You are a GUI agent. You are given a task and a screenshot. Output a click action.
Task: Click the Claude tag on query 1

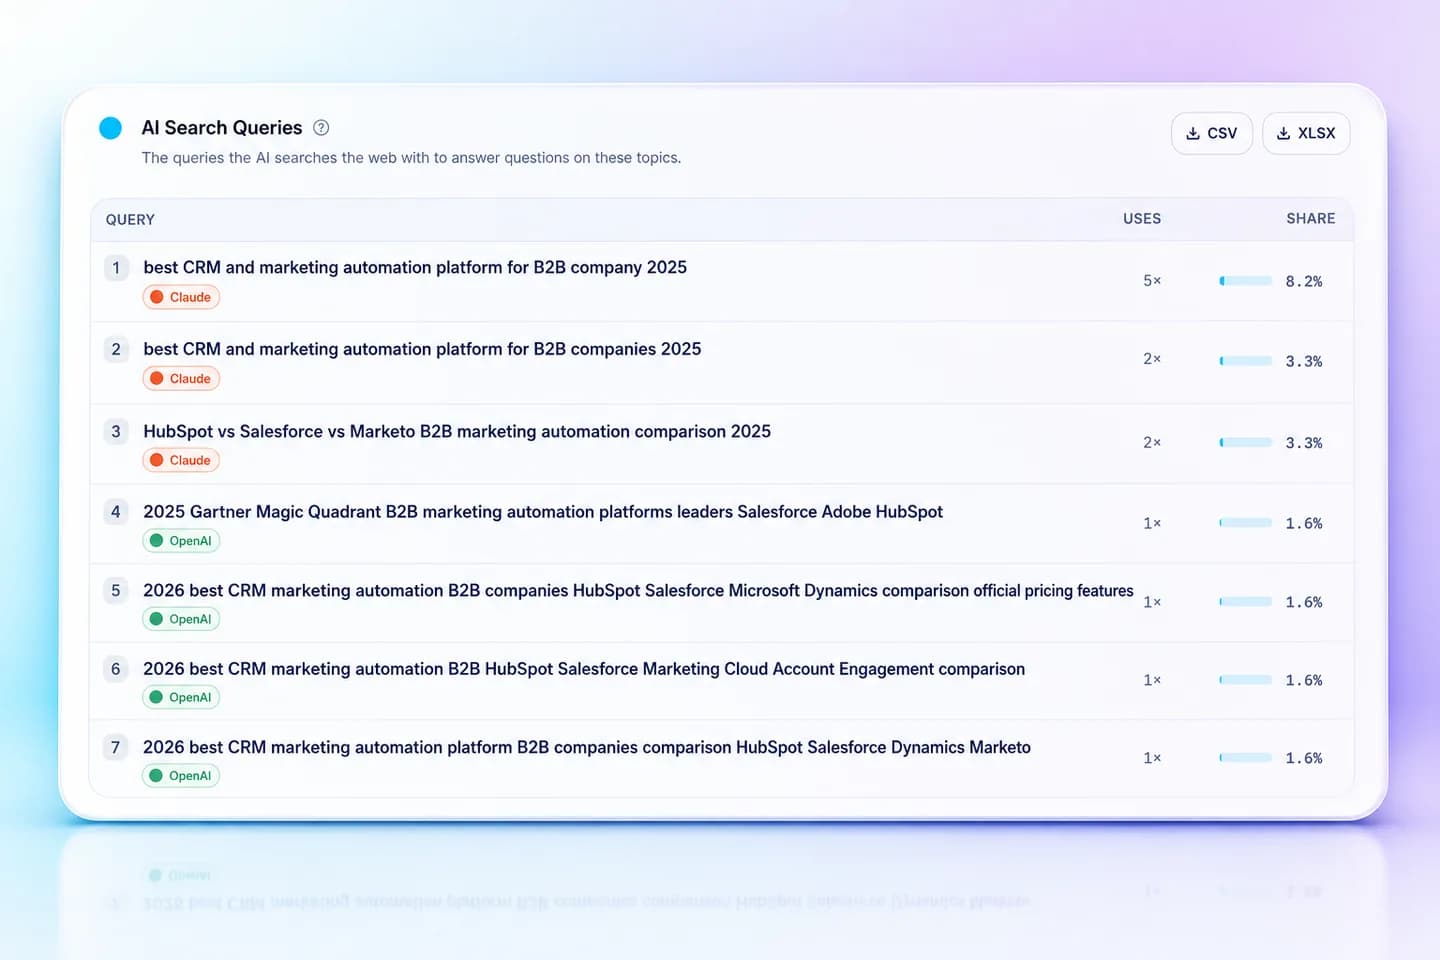[181, 297]
